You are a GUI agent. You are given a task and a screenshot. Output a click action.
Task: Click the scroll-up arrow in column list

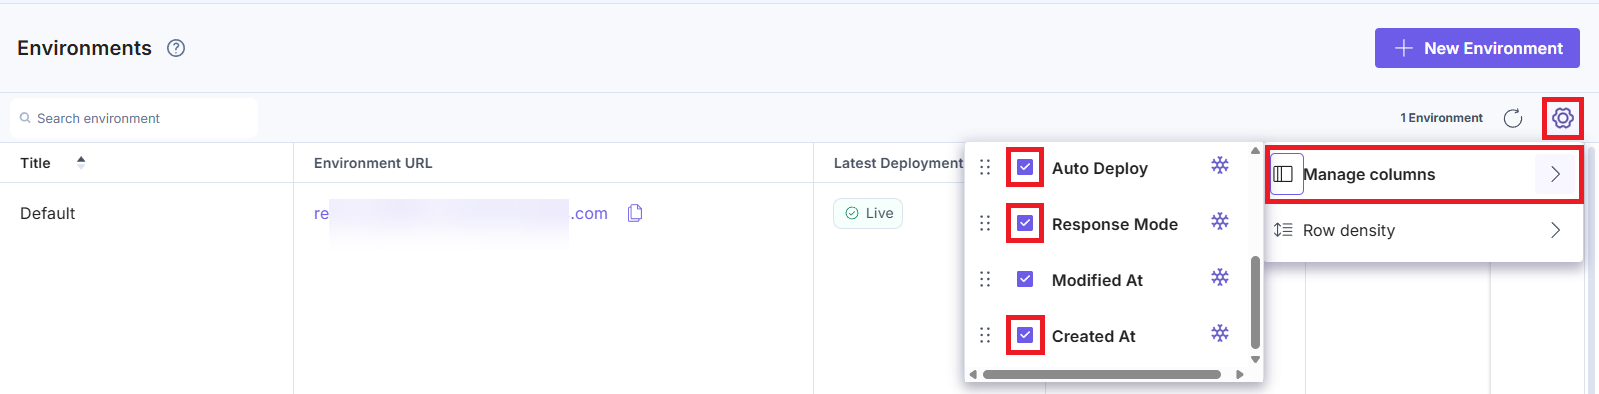[1255, 151]
